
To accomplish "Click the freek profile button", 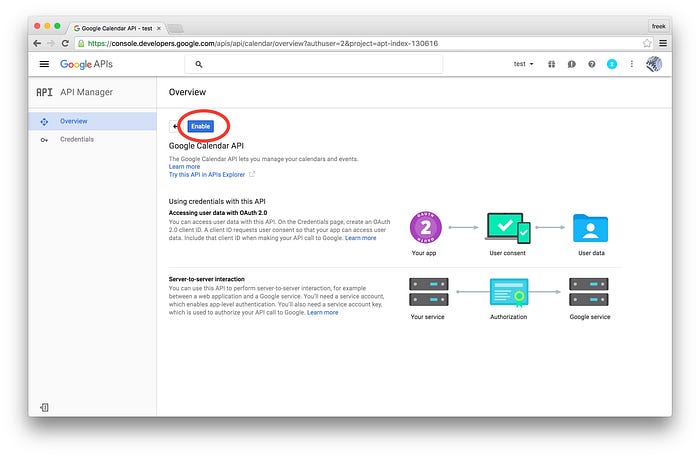I will tap(658, 26).
